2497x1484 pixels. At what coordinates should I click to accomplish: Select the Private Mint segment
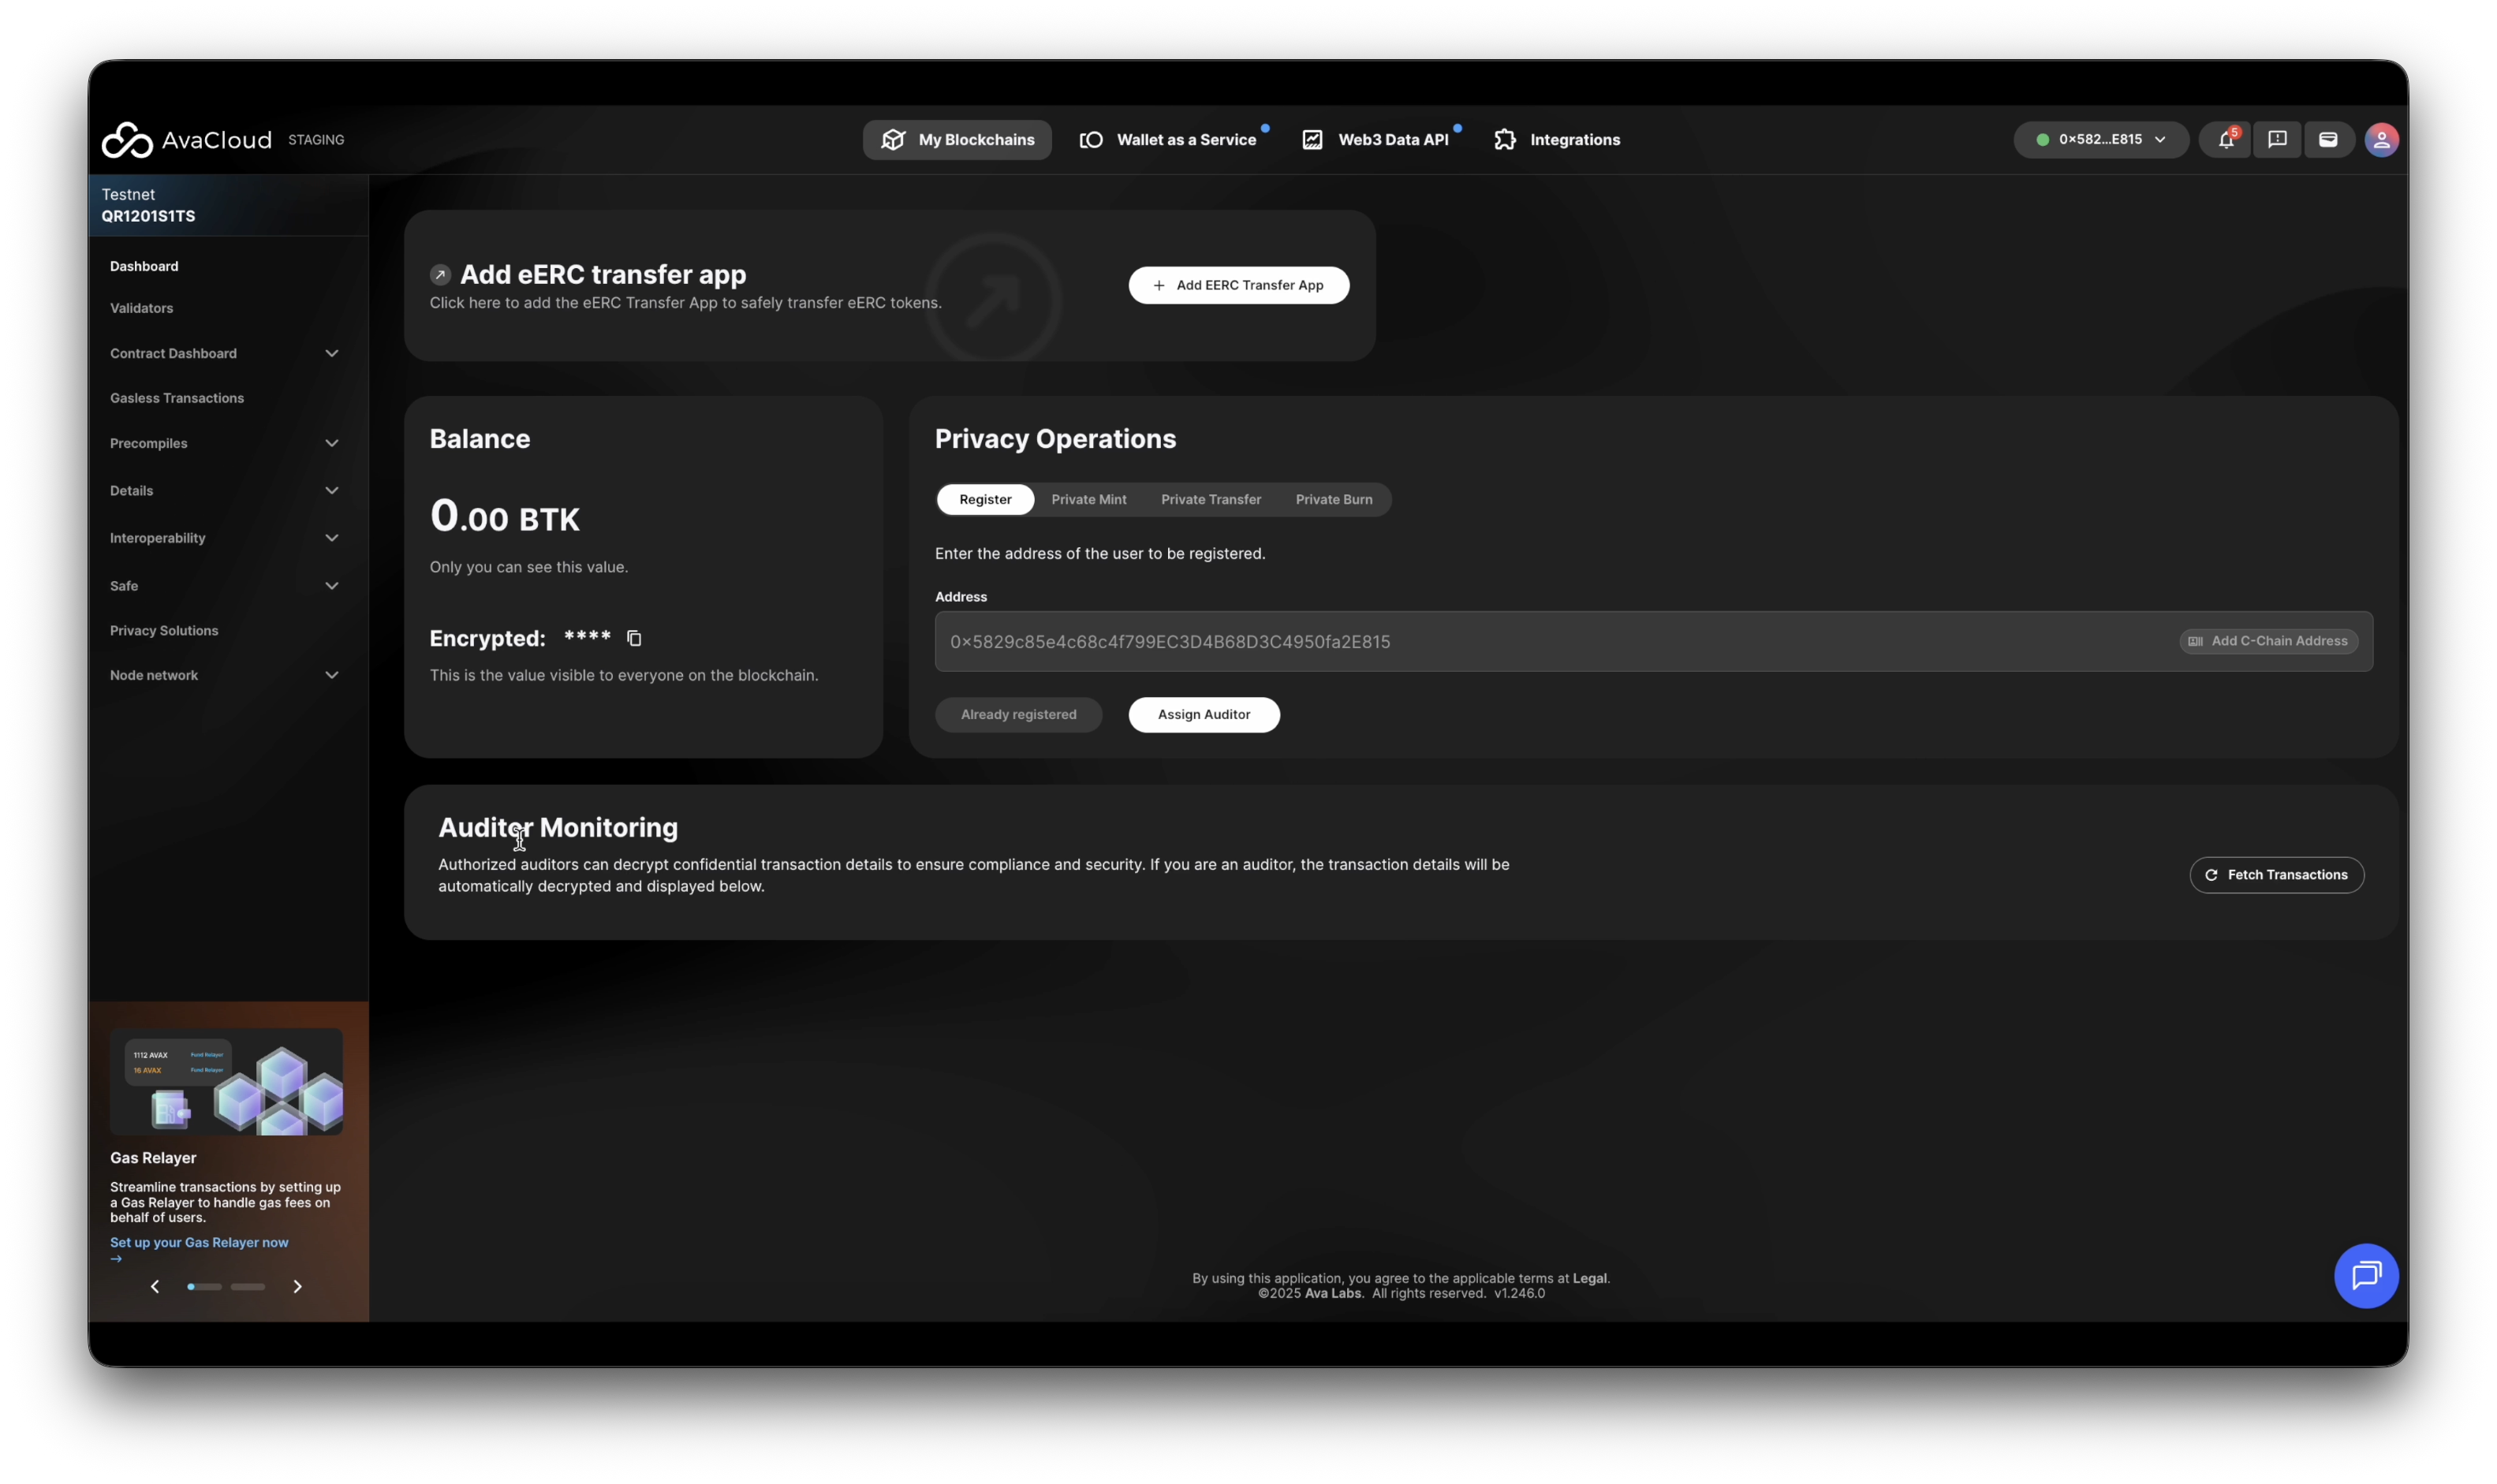[x=1088, y=499]
